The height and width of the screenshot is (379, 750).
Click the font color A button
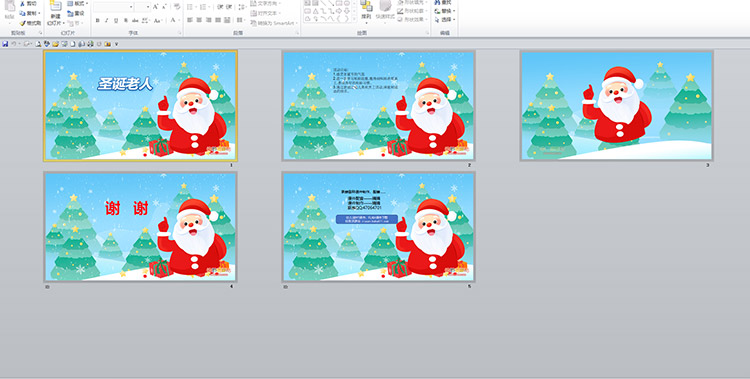(x=173, y=20)
